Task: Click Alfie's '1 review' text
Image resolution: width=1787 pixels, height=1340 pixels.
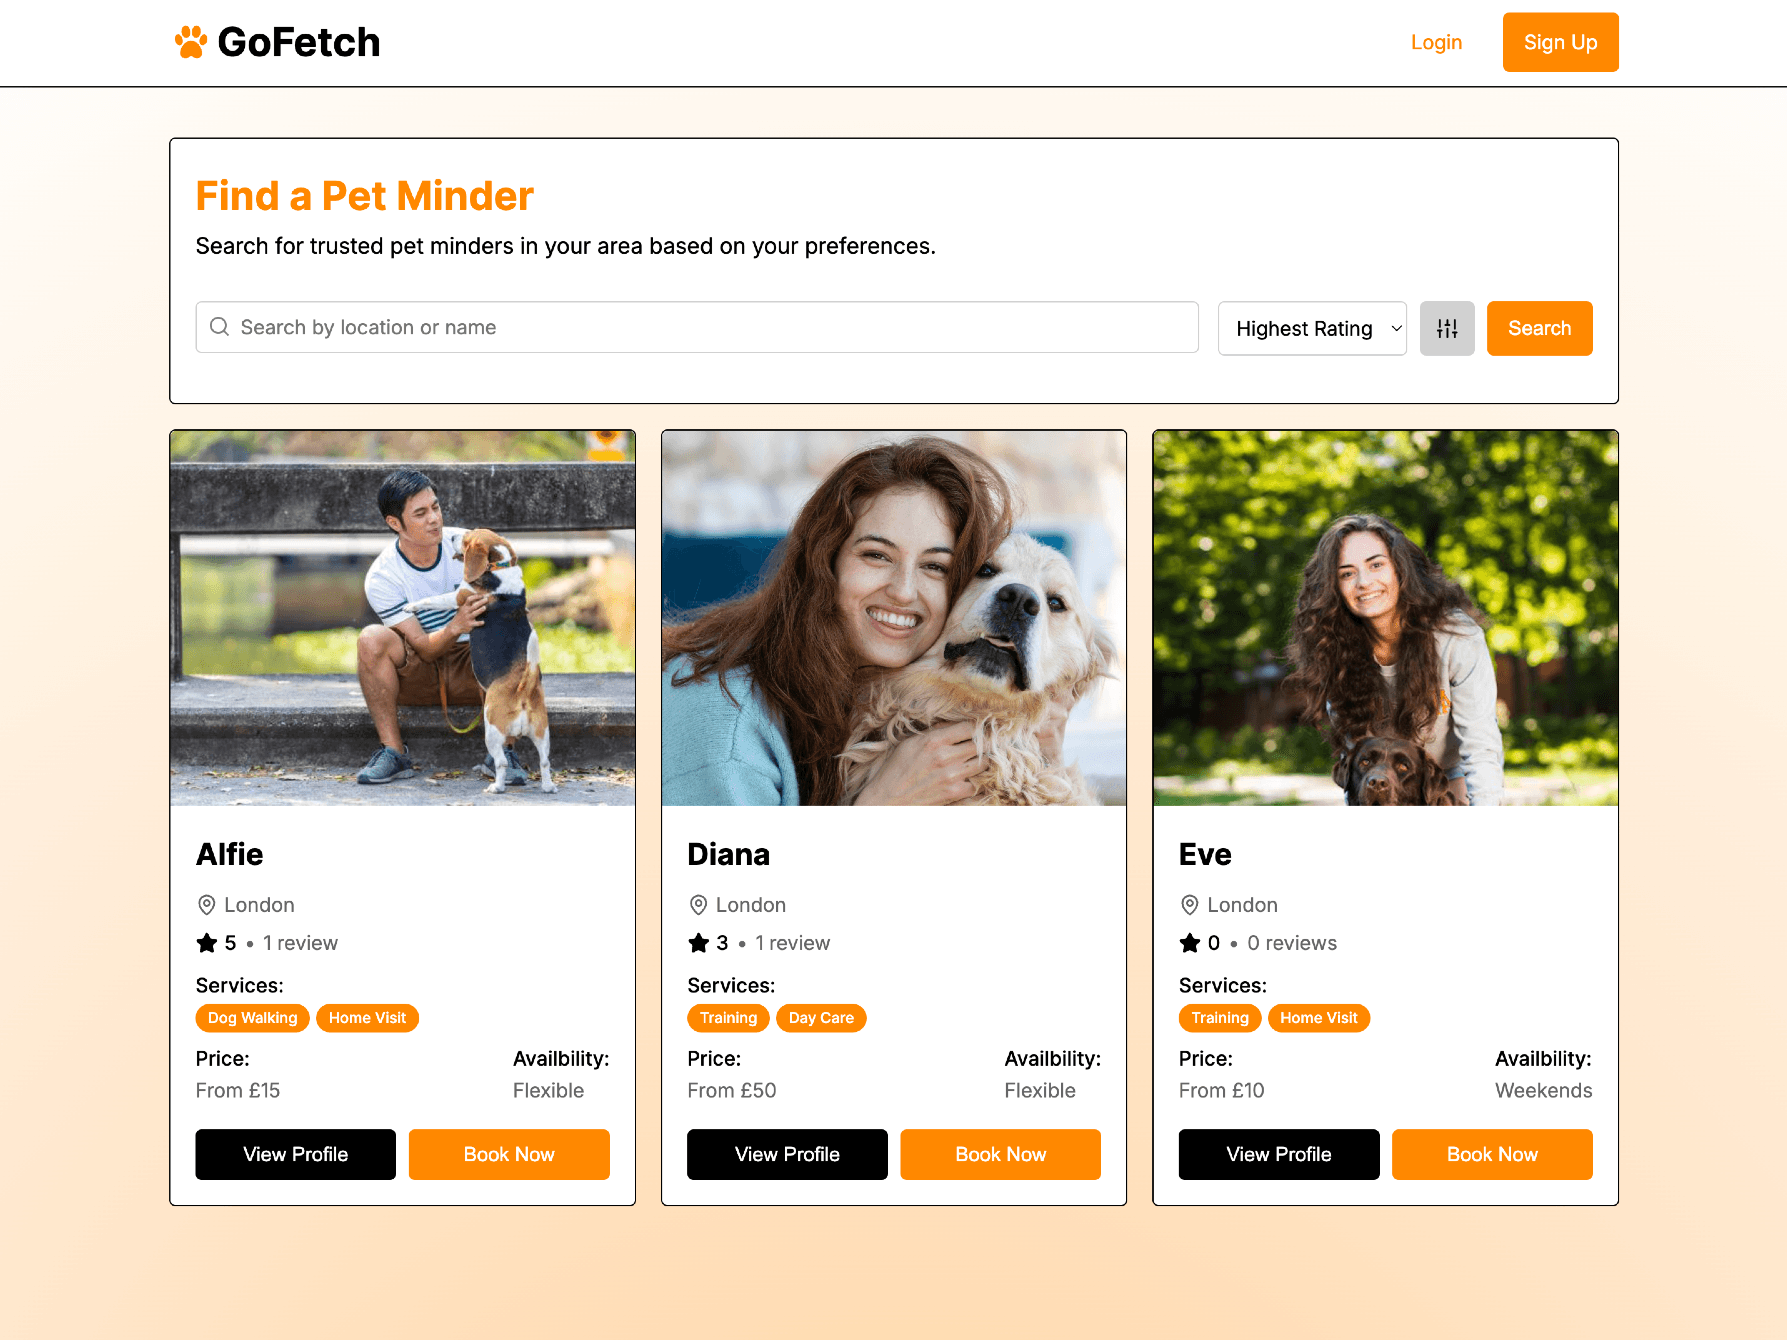Action: tap(300, 943)
